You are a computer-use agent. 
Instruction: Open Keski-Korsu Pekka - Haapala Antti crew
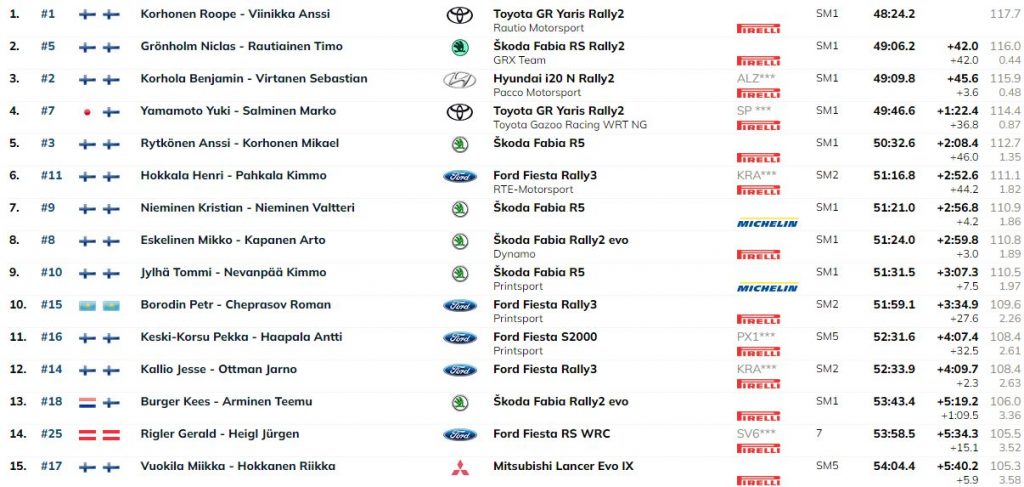[x=241, y=338]
